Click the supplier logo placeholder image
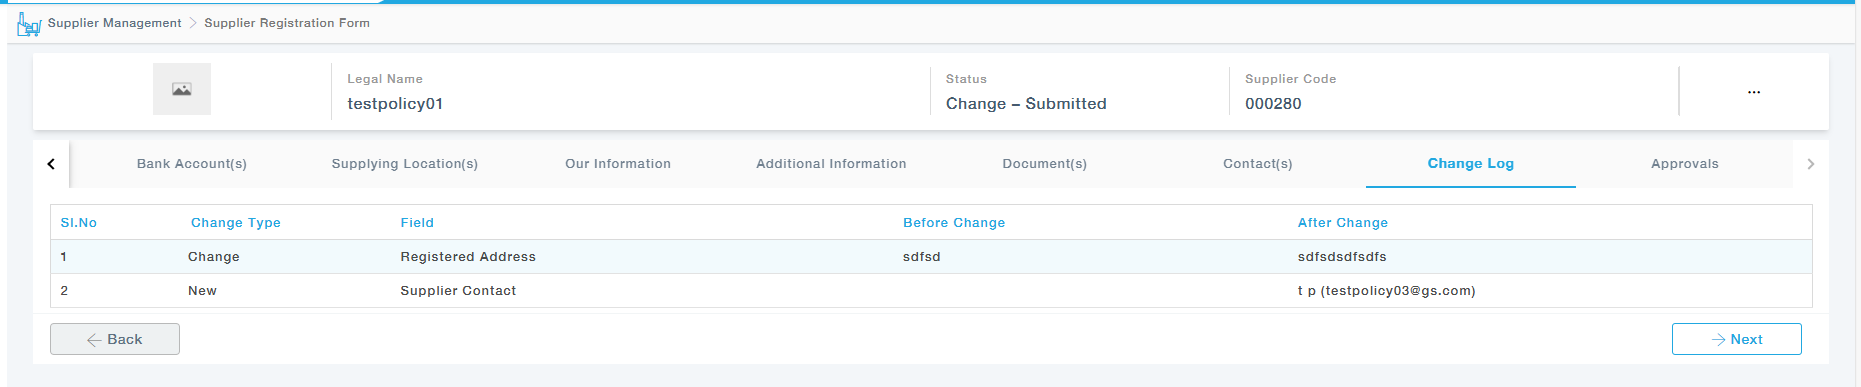Screen dimensions: 1861x387 pyautogui.click(x=182, y=89)
